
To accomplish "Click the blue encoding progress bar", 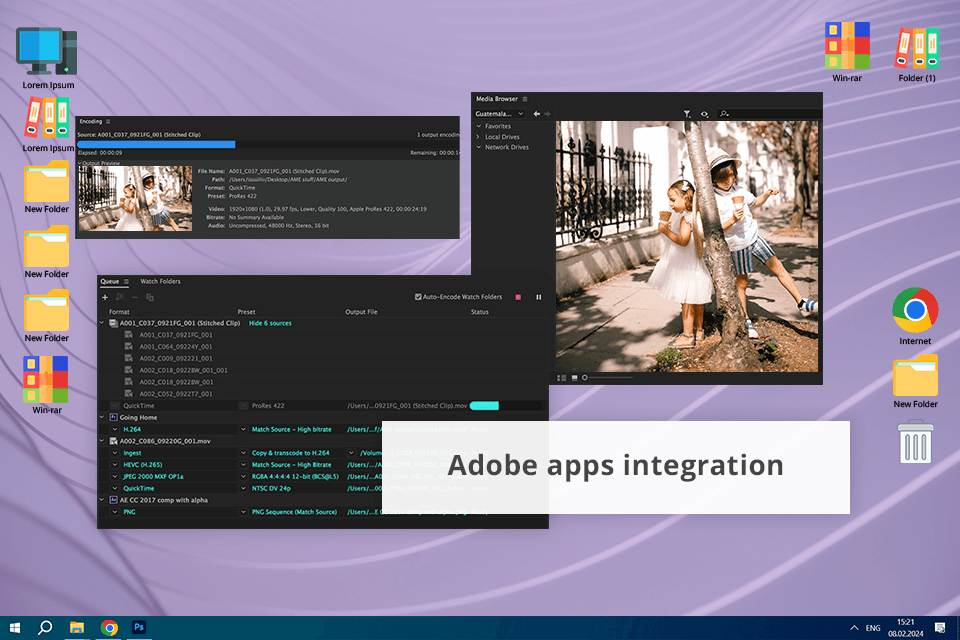I will point(156,145).
